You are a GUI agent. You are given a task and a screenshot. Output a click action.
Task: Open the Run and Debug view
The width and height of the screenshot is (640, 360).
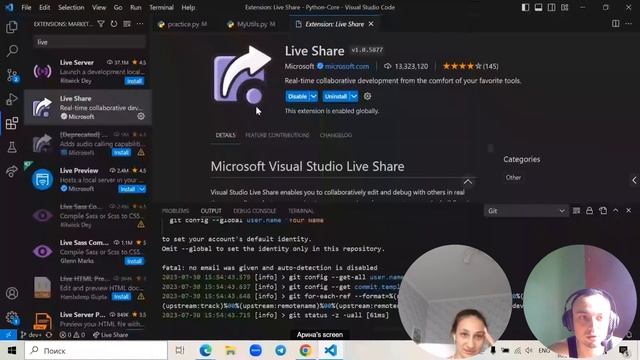(12, 99)
